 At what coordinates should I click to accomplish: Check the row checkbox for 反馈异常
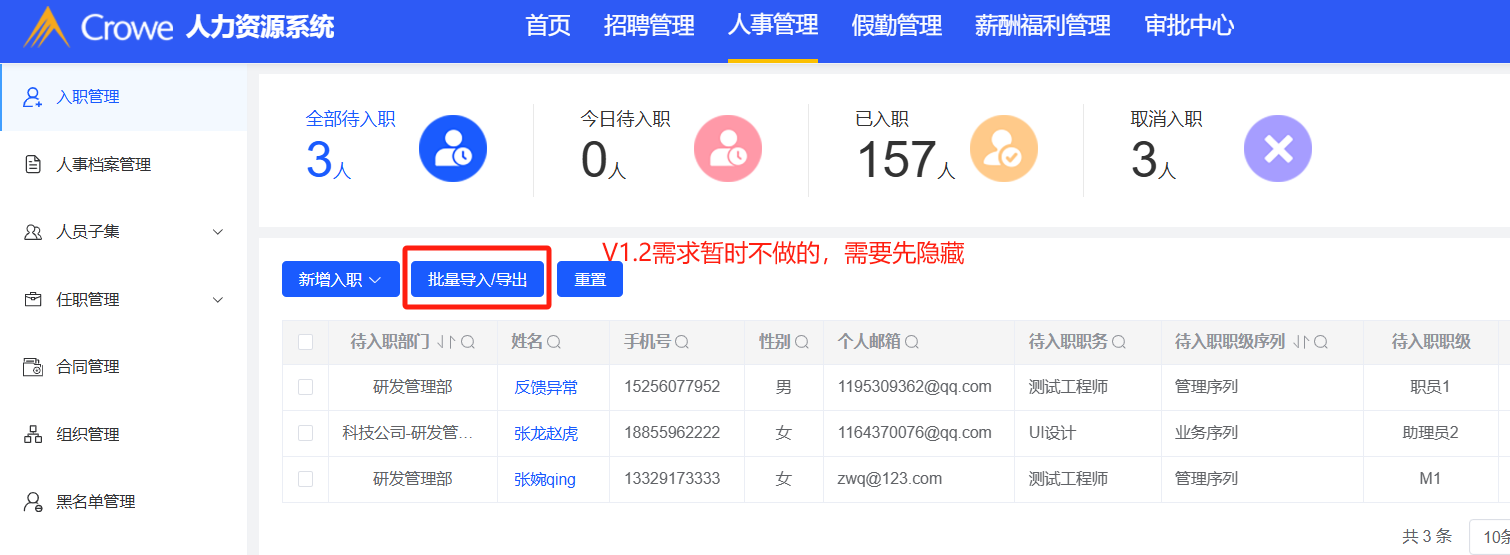point(306,387)
